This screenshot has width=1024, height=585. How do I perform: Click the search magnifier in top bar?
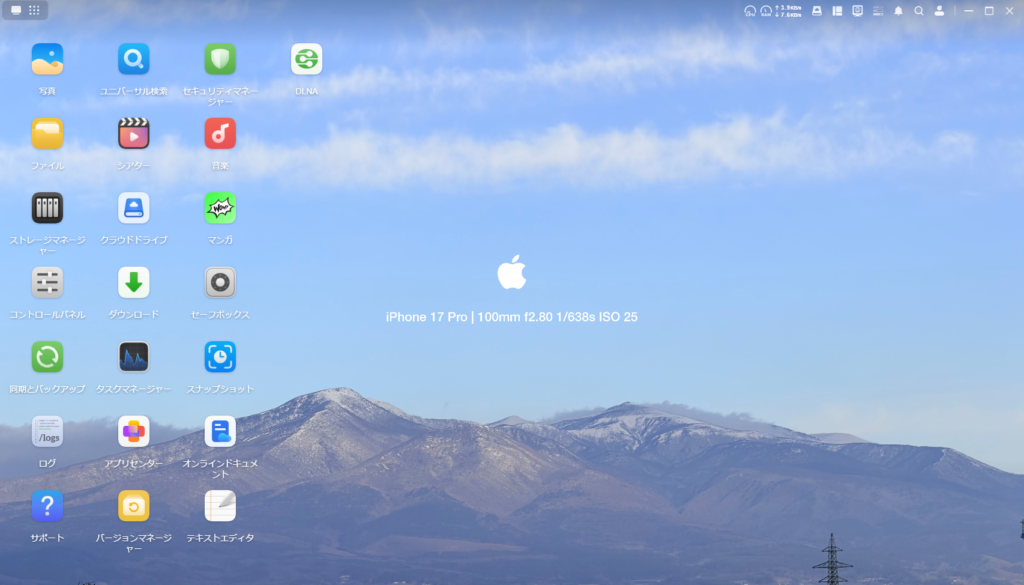coord(918,11)
